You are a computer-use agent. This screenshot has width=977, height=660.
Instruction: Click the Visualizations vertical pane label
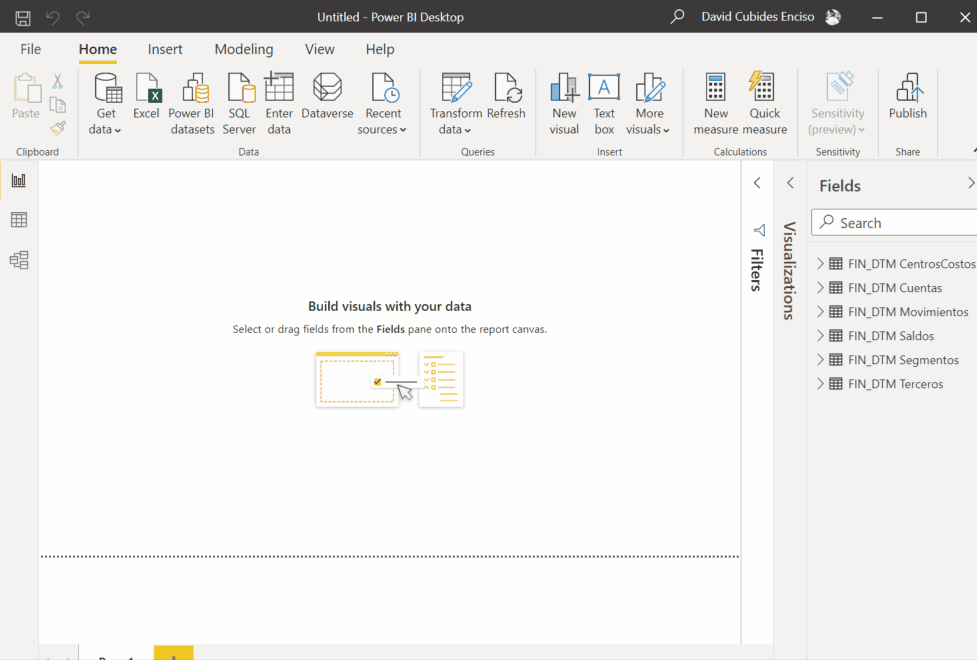789,271
